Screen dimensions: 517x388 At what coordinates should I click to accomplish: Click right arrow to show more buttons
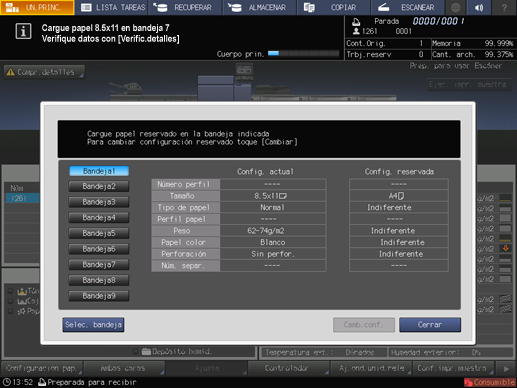pyautogui.click(x=506, y=369)
